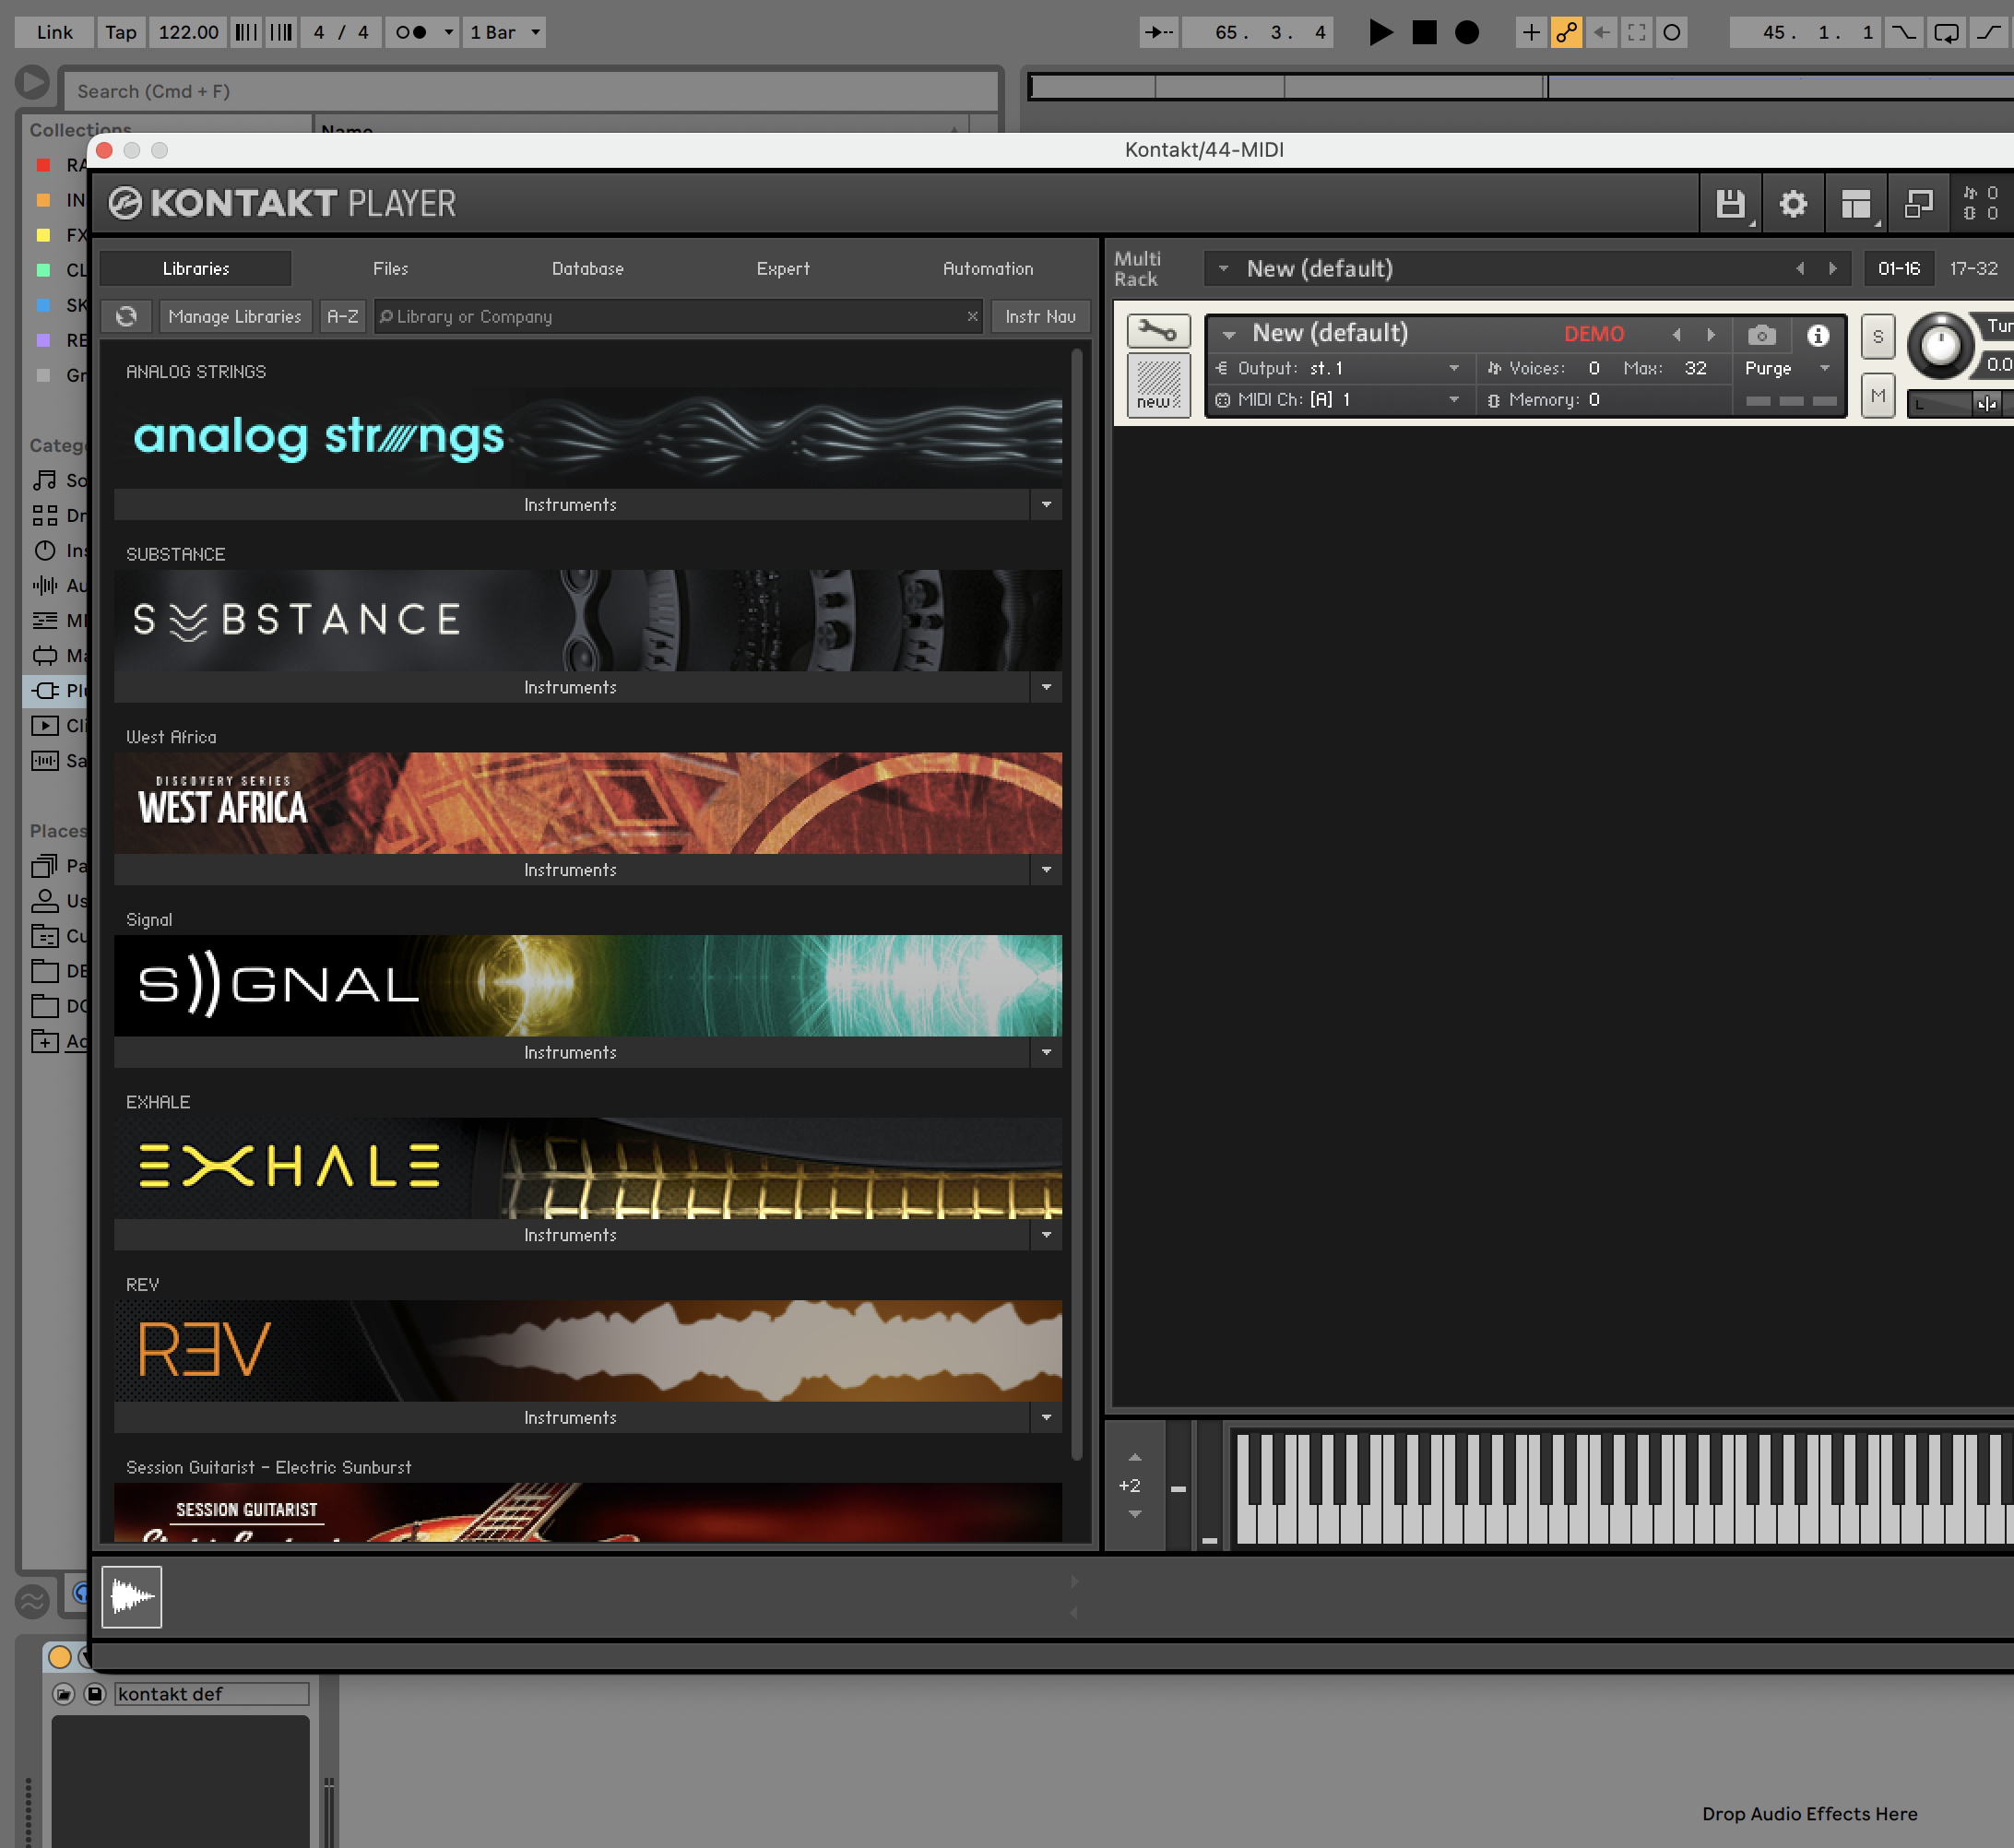The image size is (2014, 1848).
Task: Click Instr Nav button
Action: coord(1040,316)
